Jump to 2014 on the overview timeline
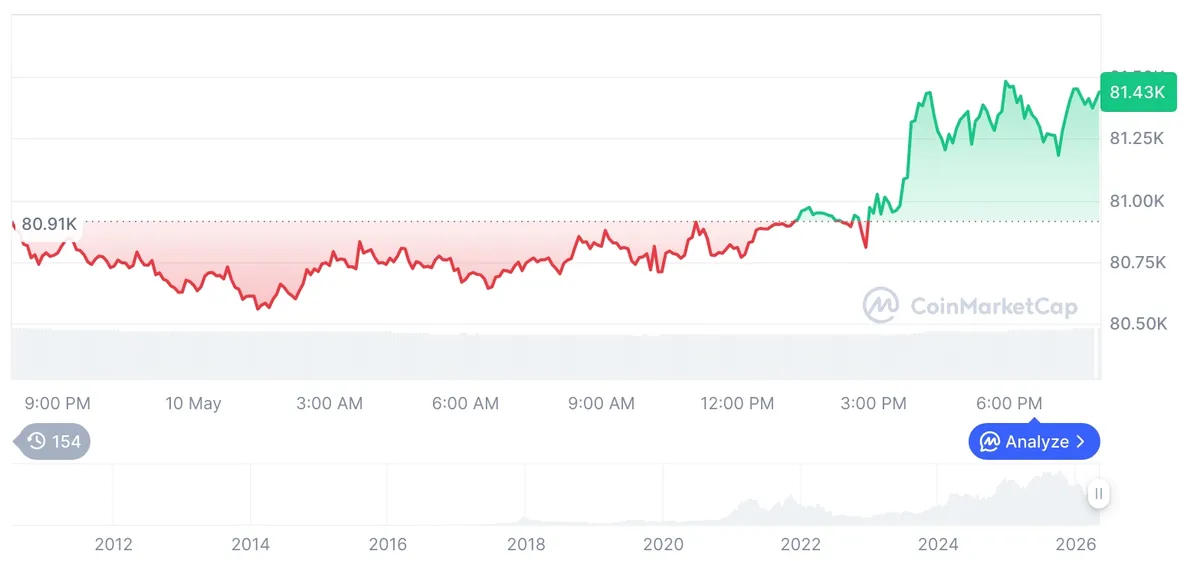Image resolution: width=1200 pixels, height=561 pixels. (x=250, y=545)
